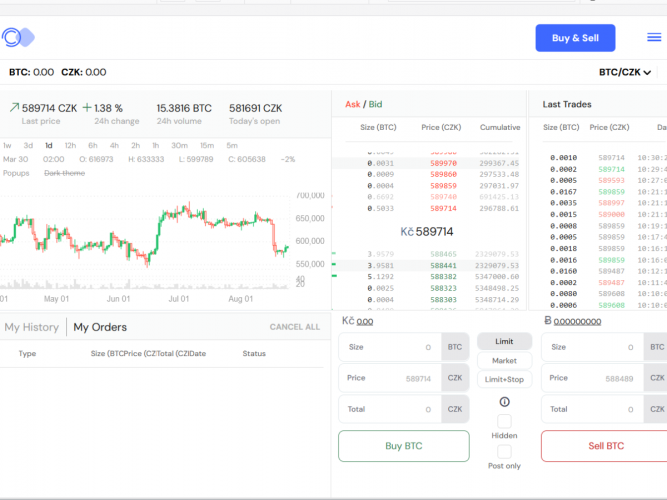Click CANCEL ALL orders

(x=294, y=327)
